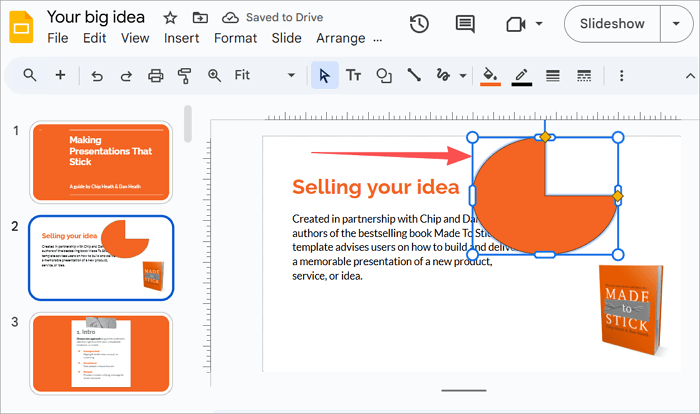Open the Border weight lines icon

(x=553, y=75)
